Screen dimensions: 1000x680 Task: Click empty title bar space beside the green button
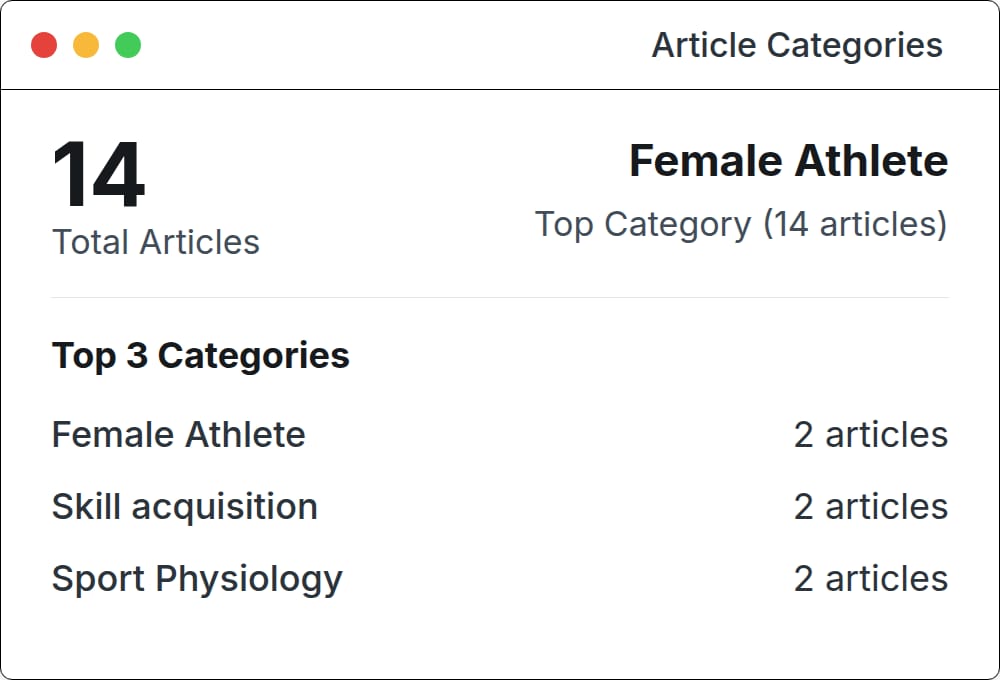click(400, 45)
